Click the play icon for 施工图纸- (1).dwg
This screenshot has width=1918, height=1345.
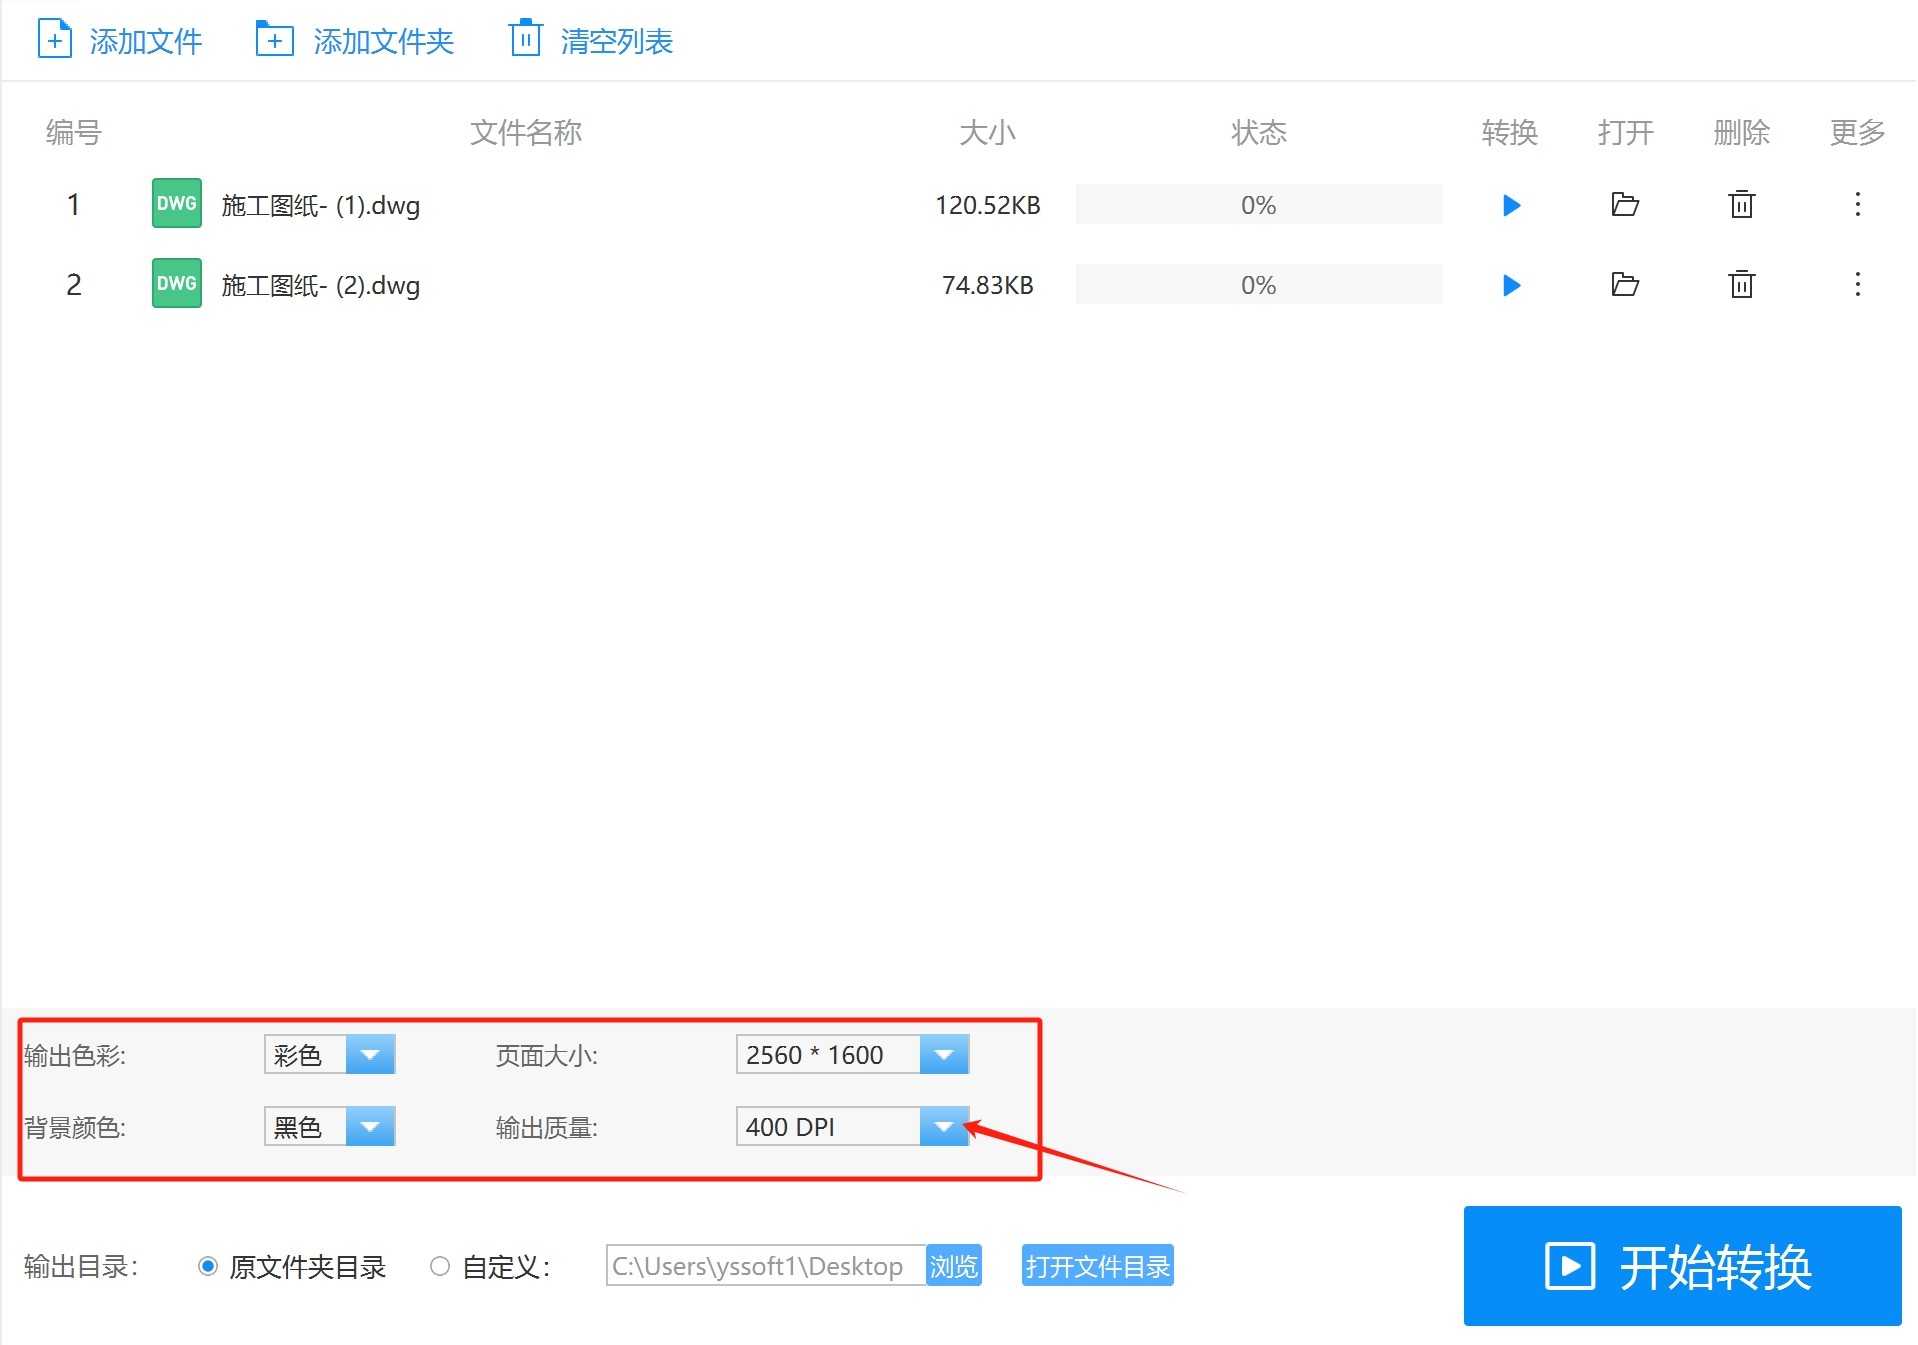point(1511,205)
